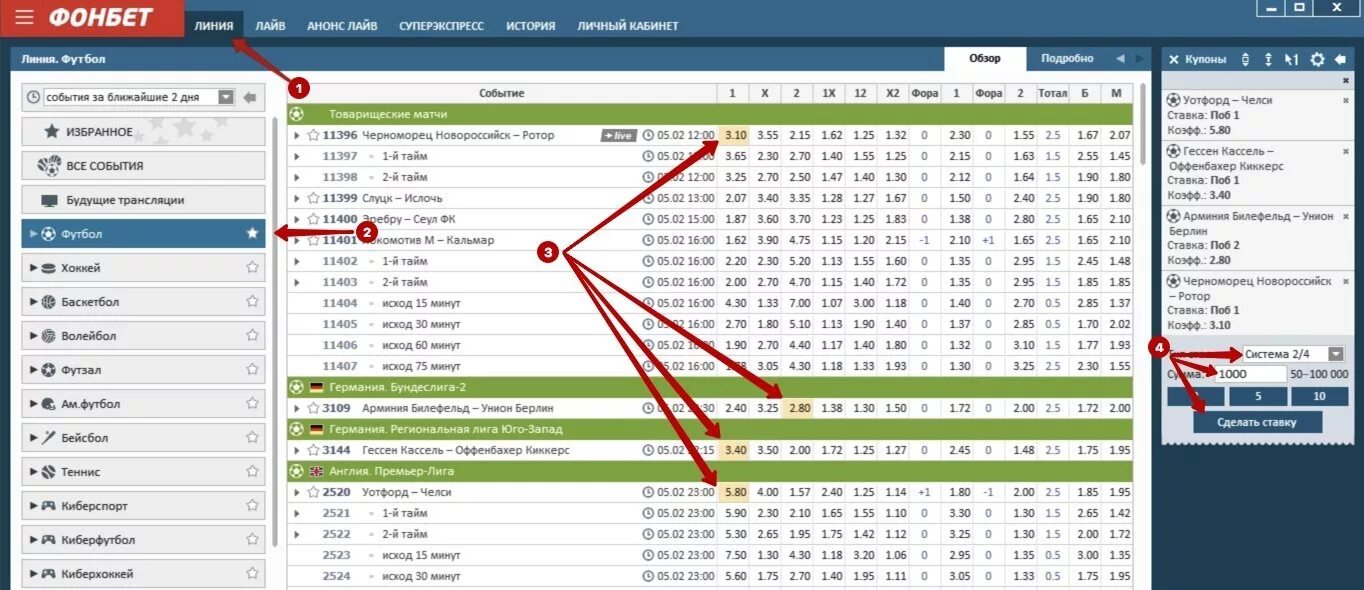Viewport: 1364px width, 590px height.
Task: Open the hamburger menu next to Фонбет logo
Action: (x=25, y=18)
